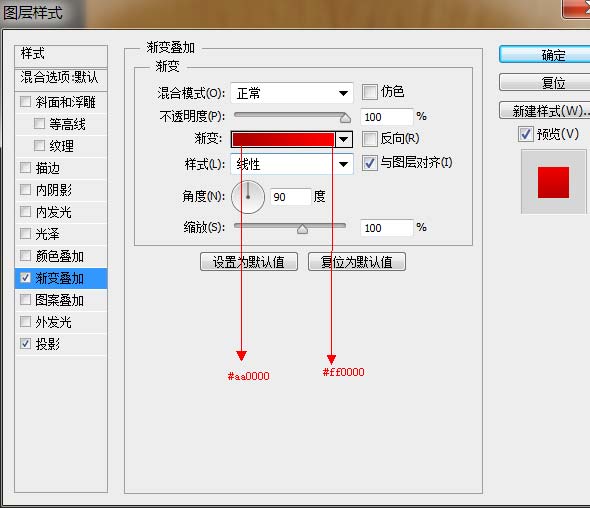This screenshot has width=590, height=508.
Task: Uncheck the 预览(V) preview checkbox
Action: [x=526, y=134]
